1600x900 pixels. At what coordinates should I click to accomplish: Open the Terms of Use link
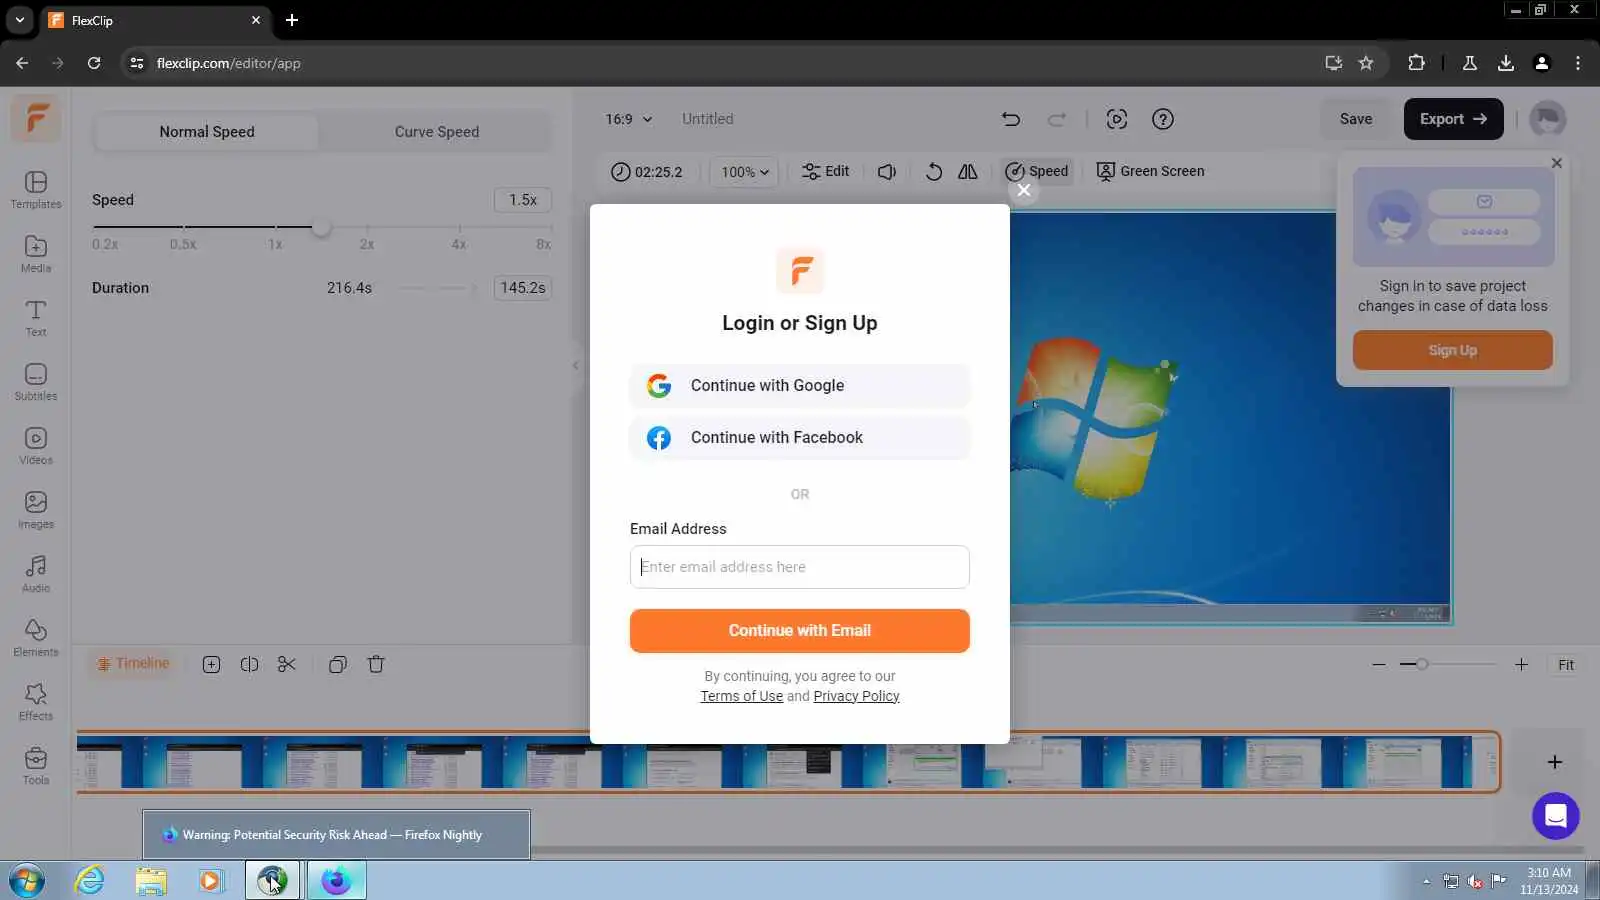[x=742, y=696]
